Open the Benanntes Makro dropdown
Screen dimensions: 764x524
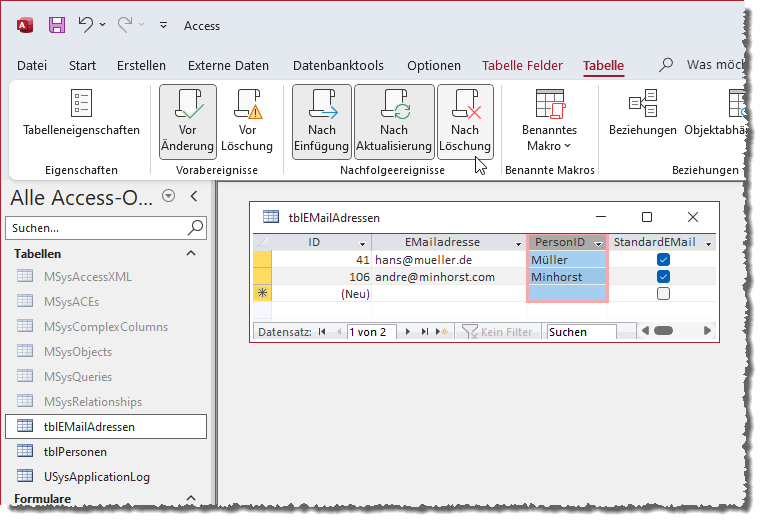click(x=549, y=137)
